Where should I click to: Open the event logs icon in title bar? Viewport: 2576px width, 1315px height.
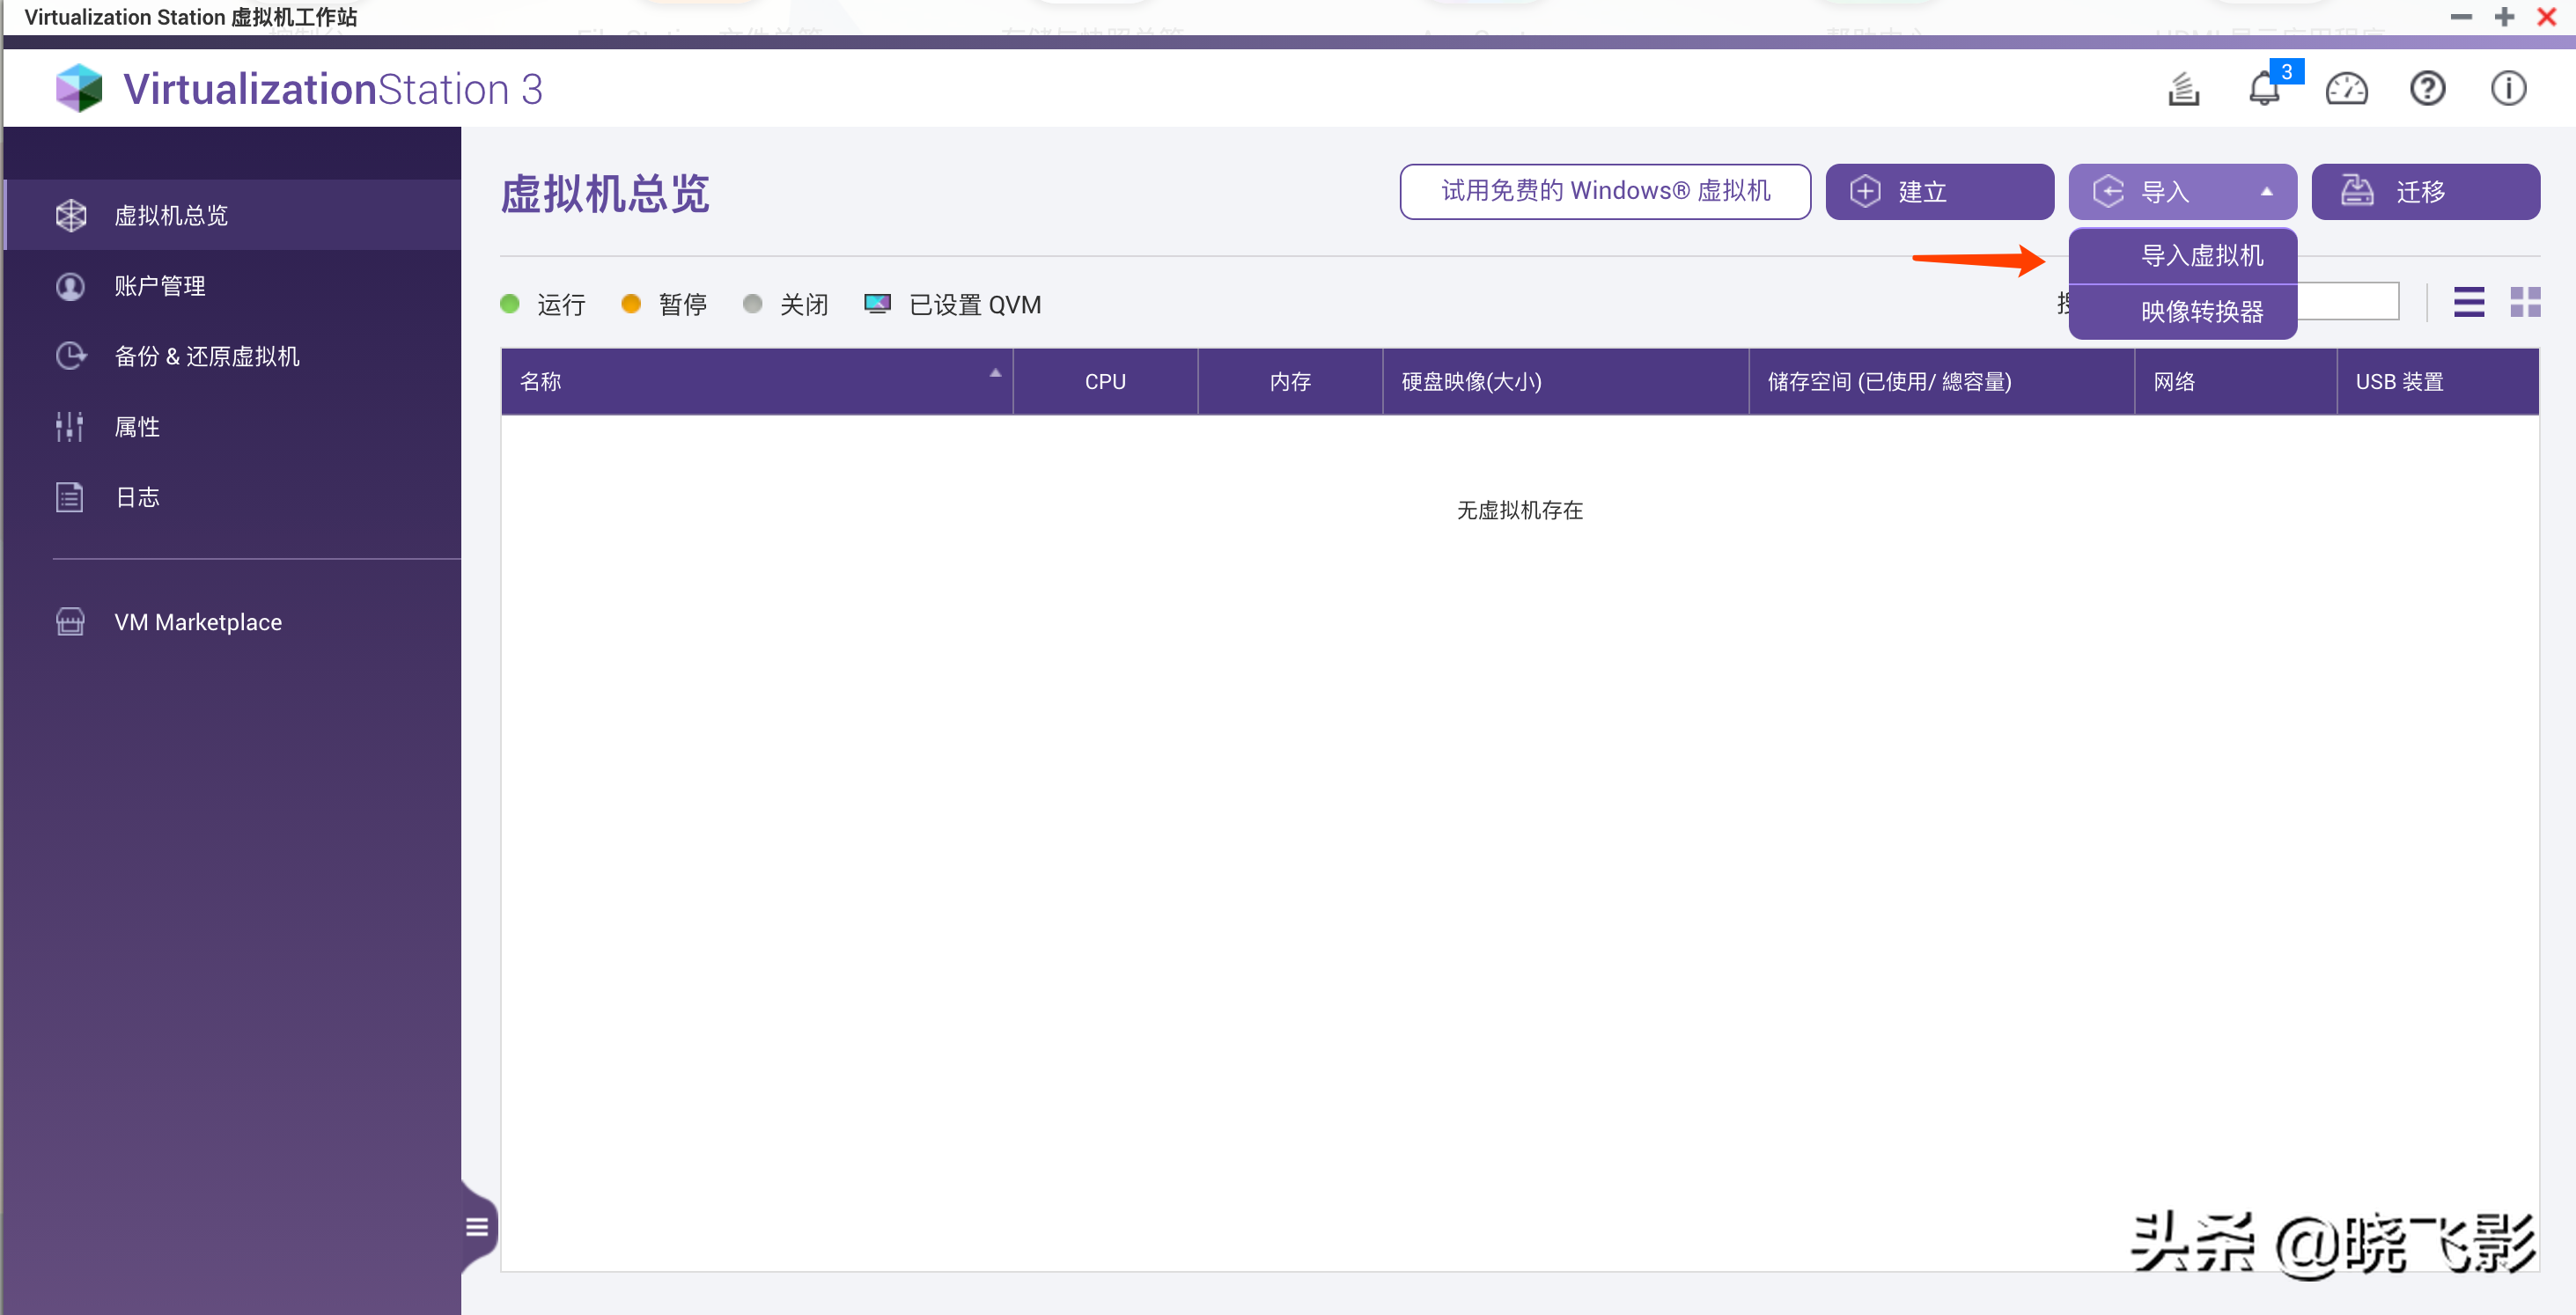(x=2185, y=89)
